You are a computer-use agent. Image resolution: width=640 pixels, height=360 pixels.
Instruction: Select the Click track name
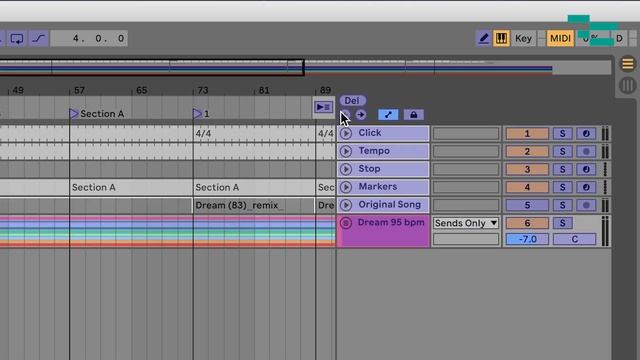[370, 133]
